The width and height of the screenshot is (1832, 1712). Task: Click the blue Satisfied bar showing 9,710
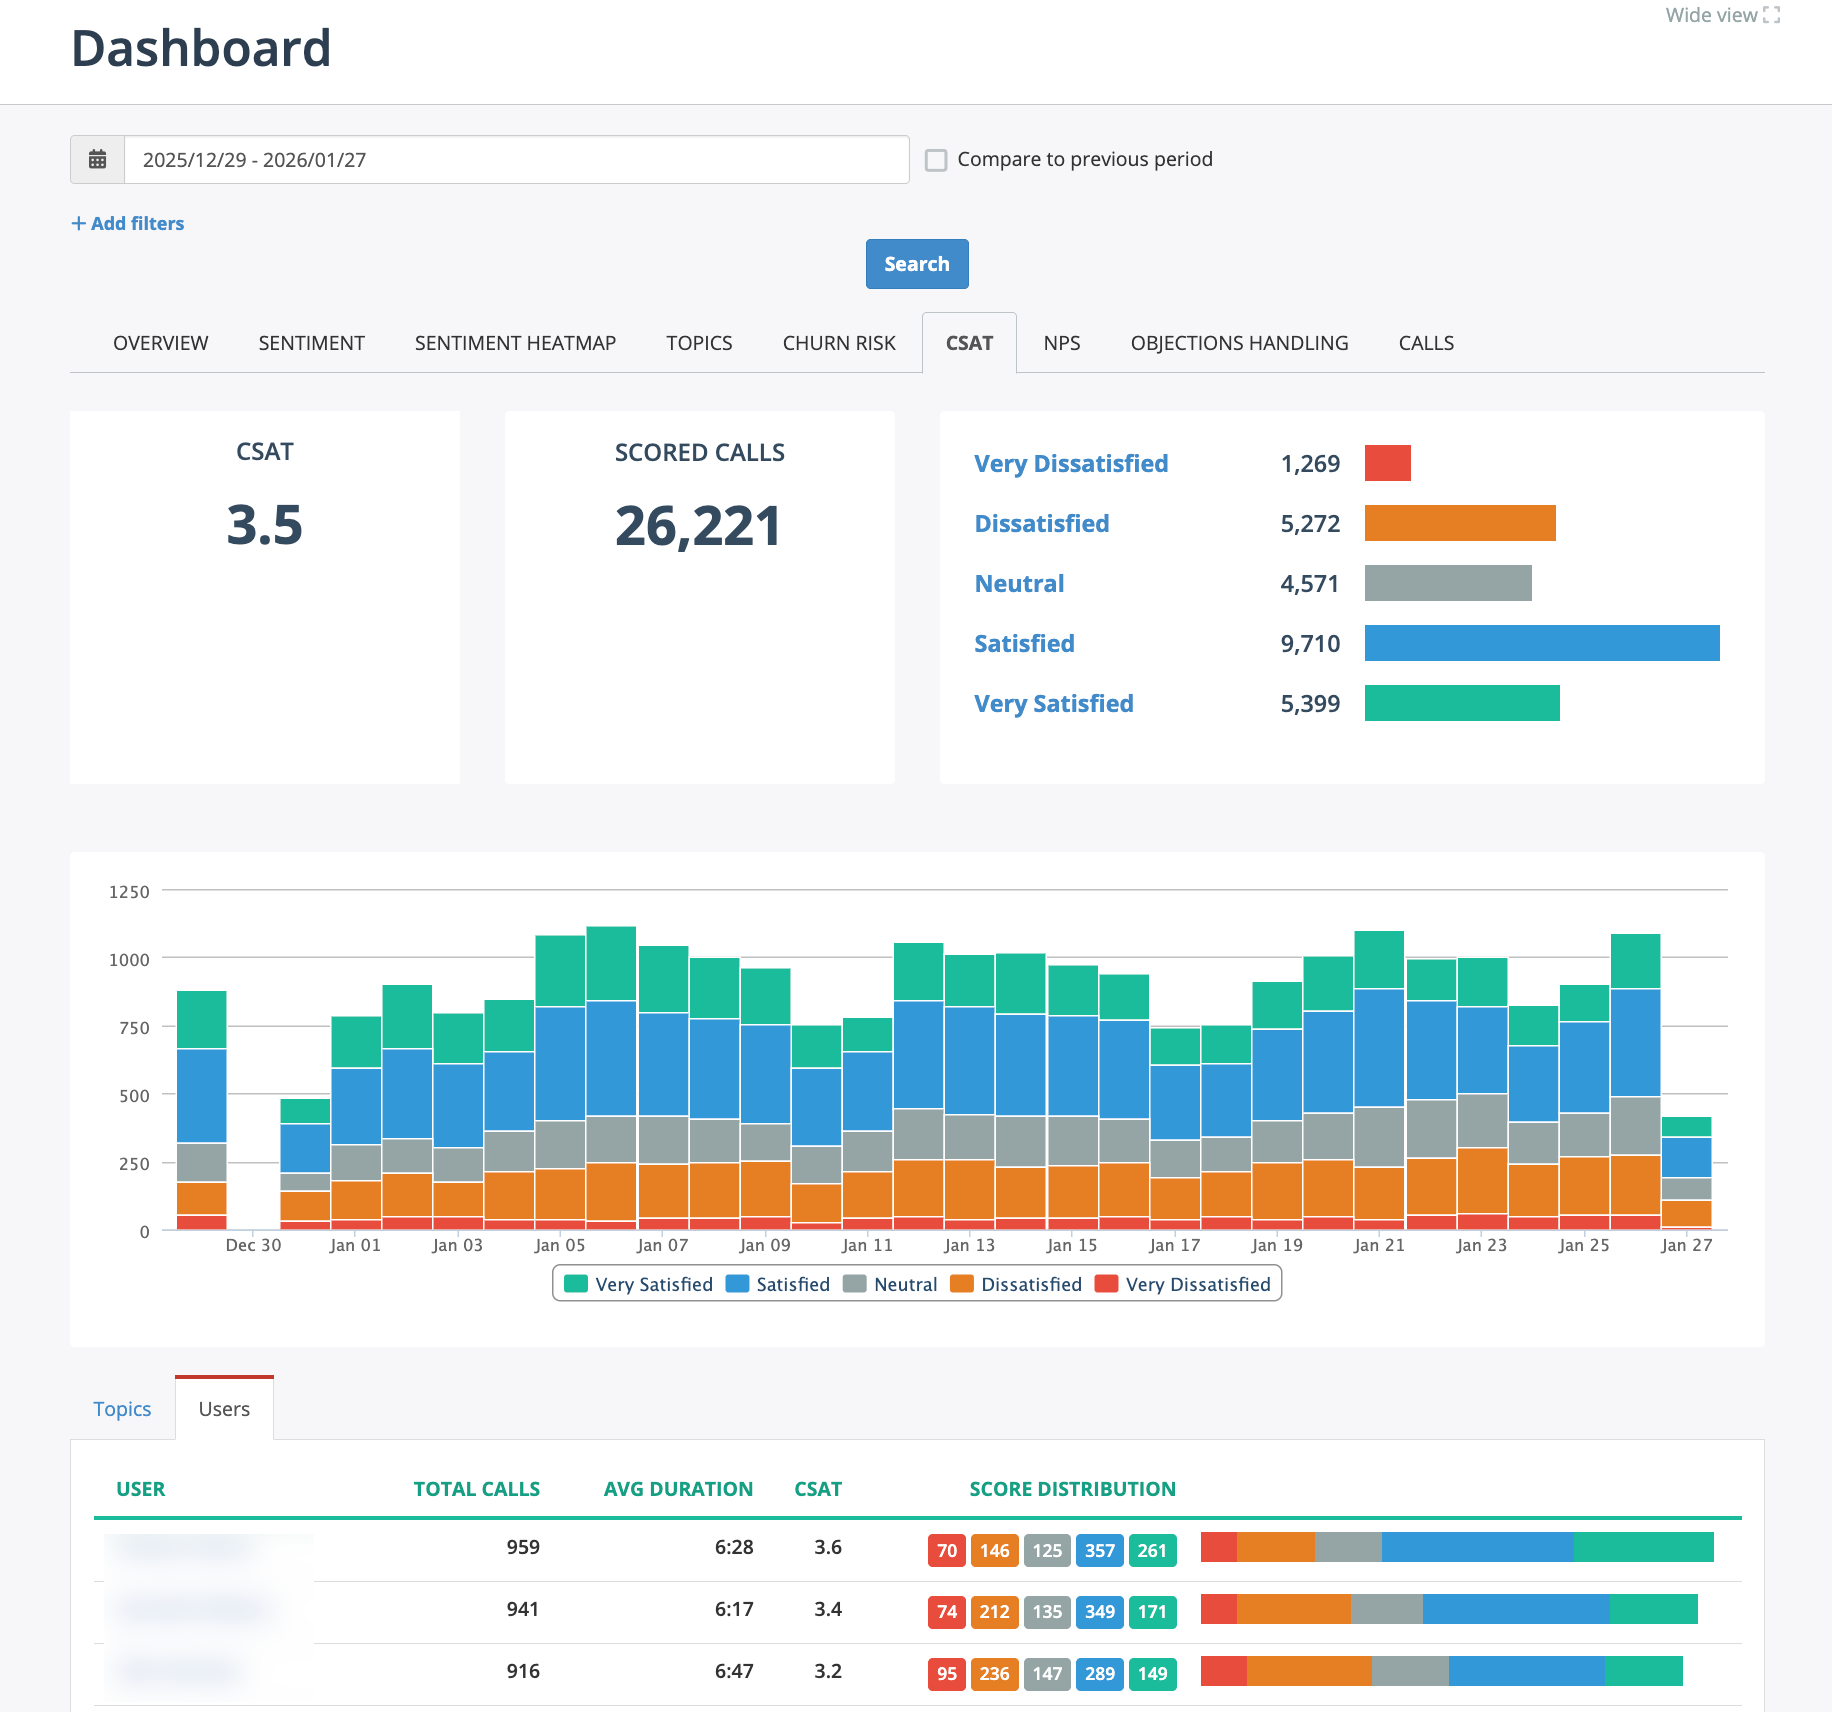[1541, 643]
